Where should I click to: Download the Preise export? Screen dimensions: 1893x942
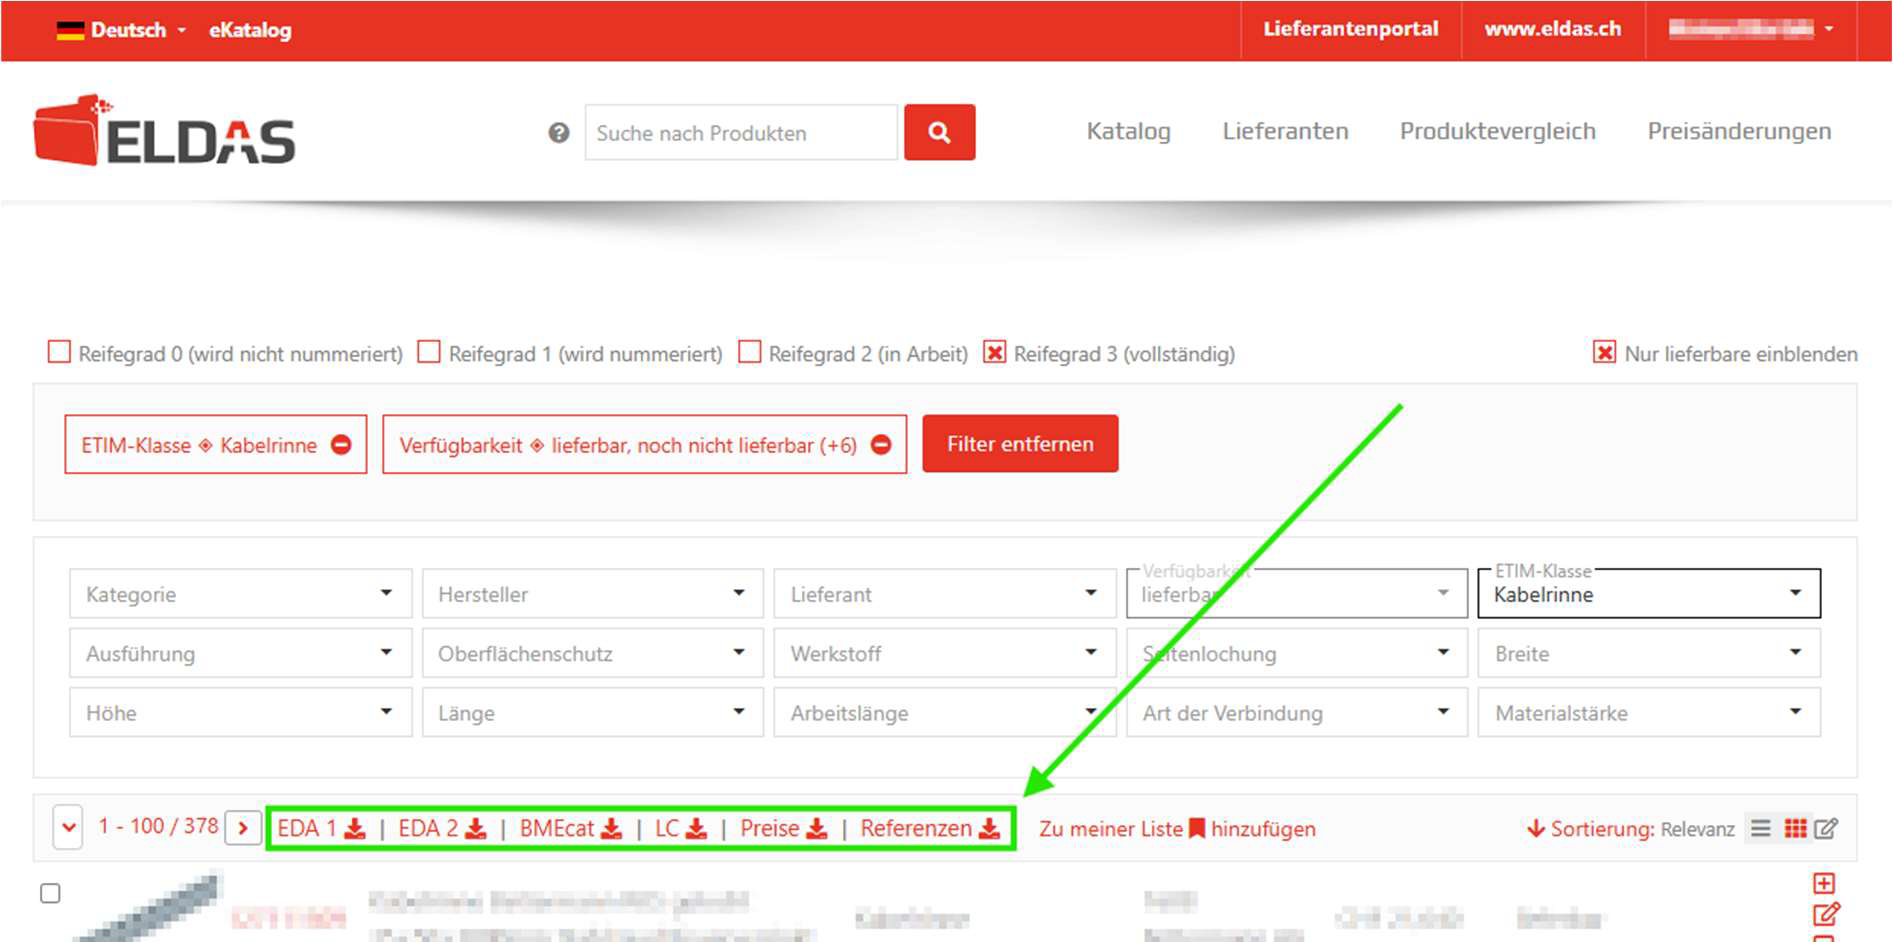pyautogui.click(x=783, y=829)
